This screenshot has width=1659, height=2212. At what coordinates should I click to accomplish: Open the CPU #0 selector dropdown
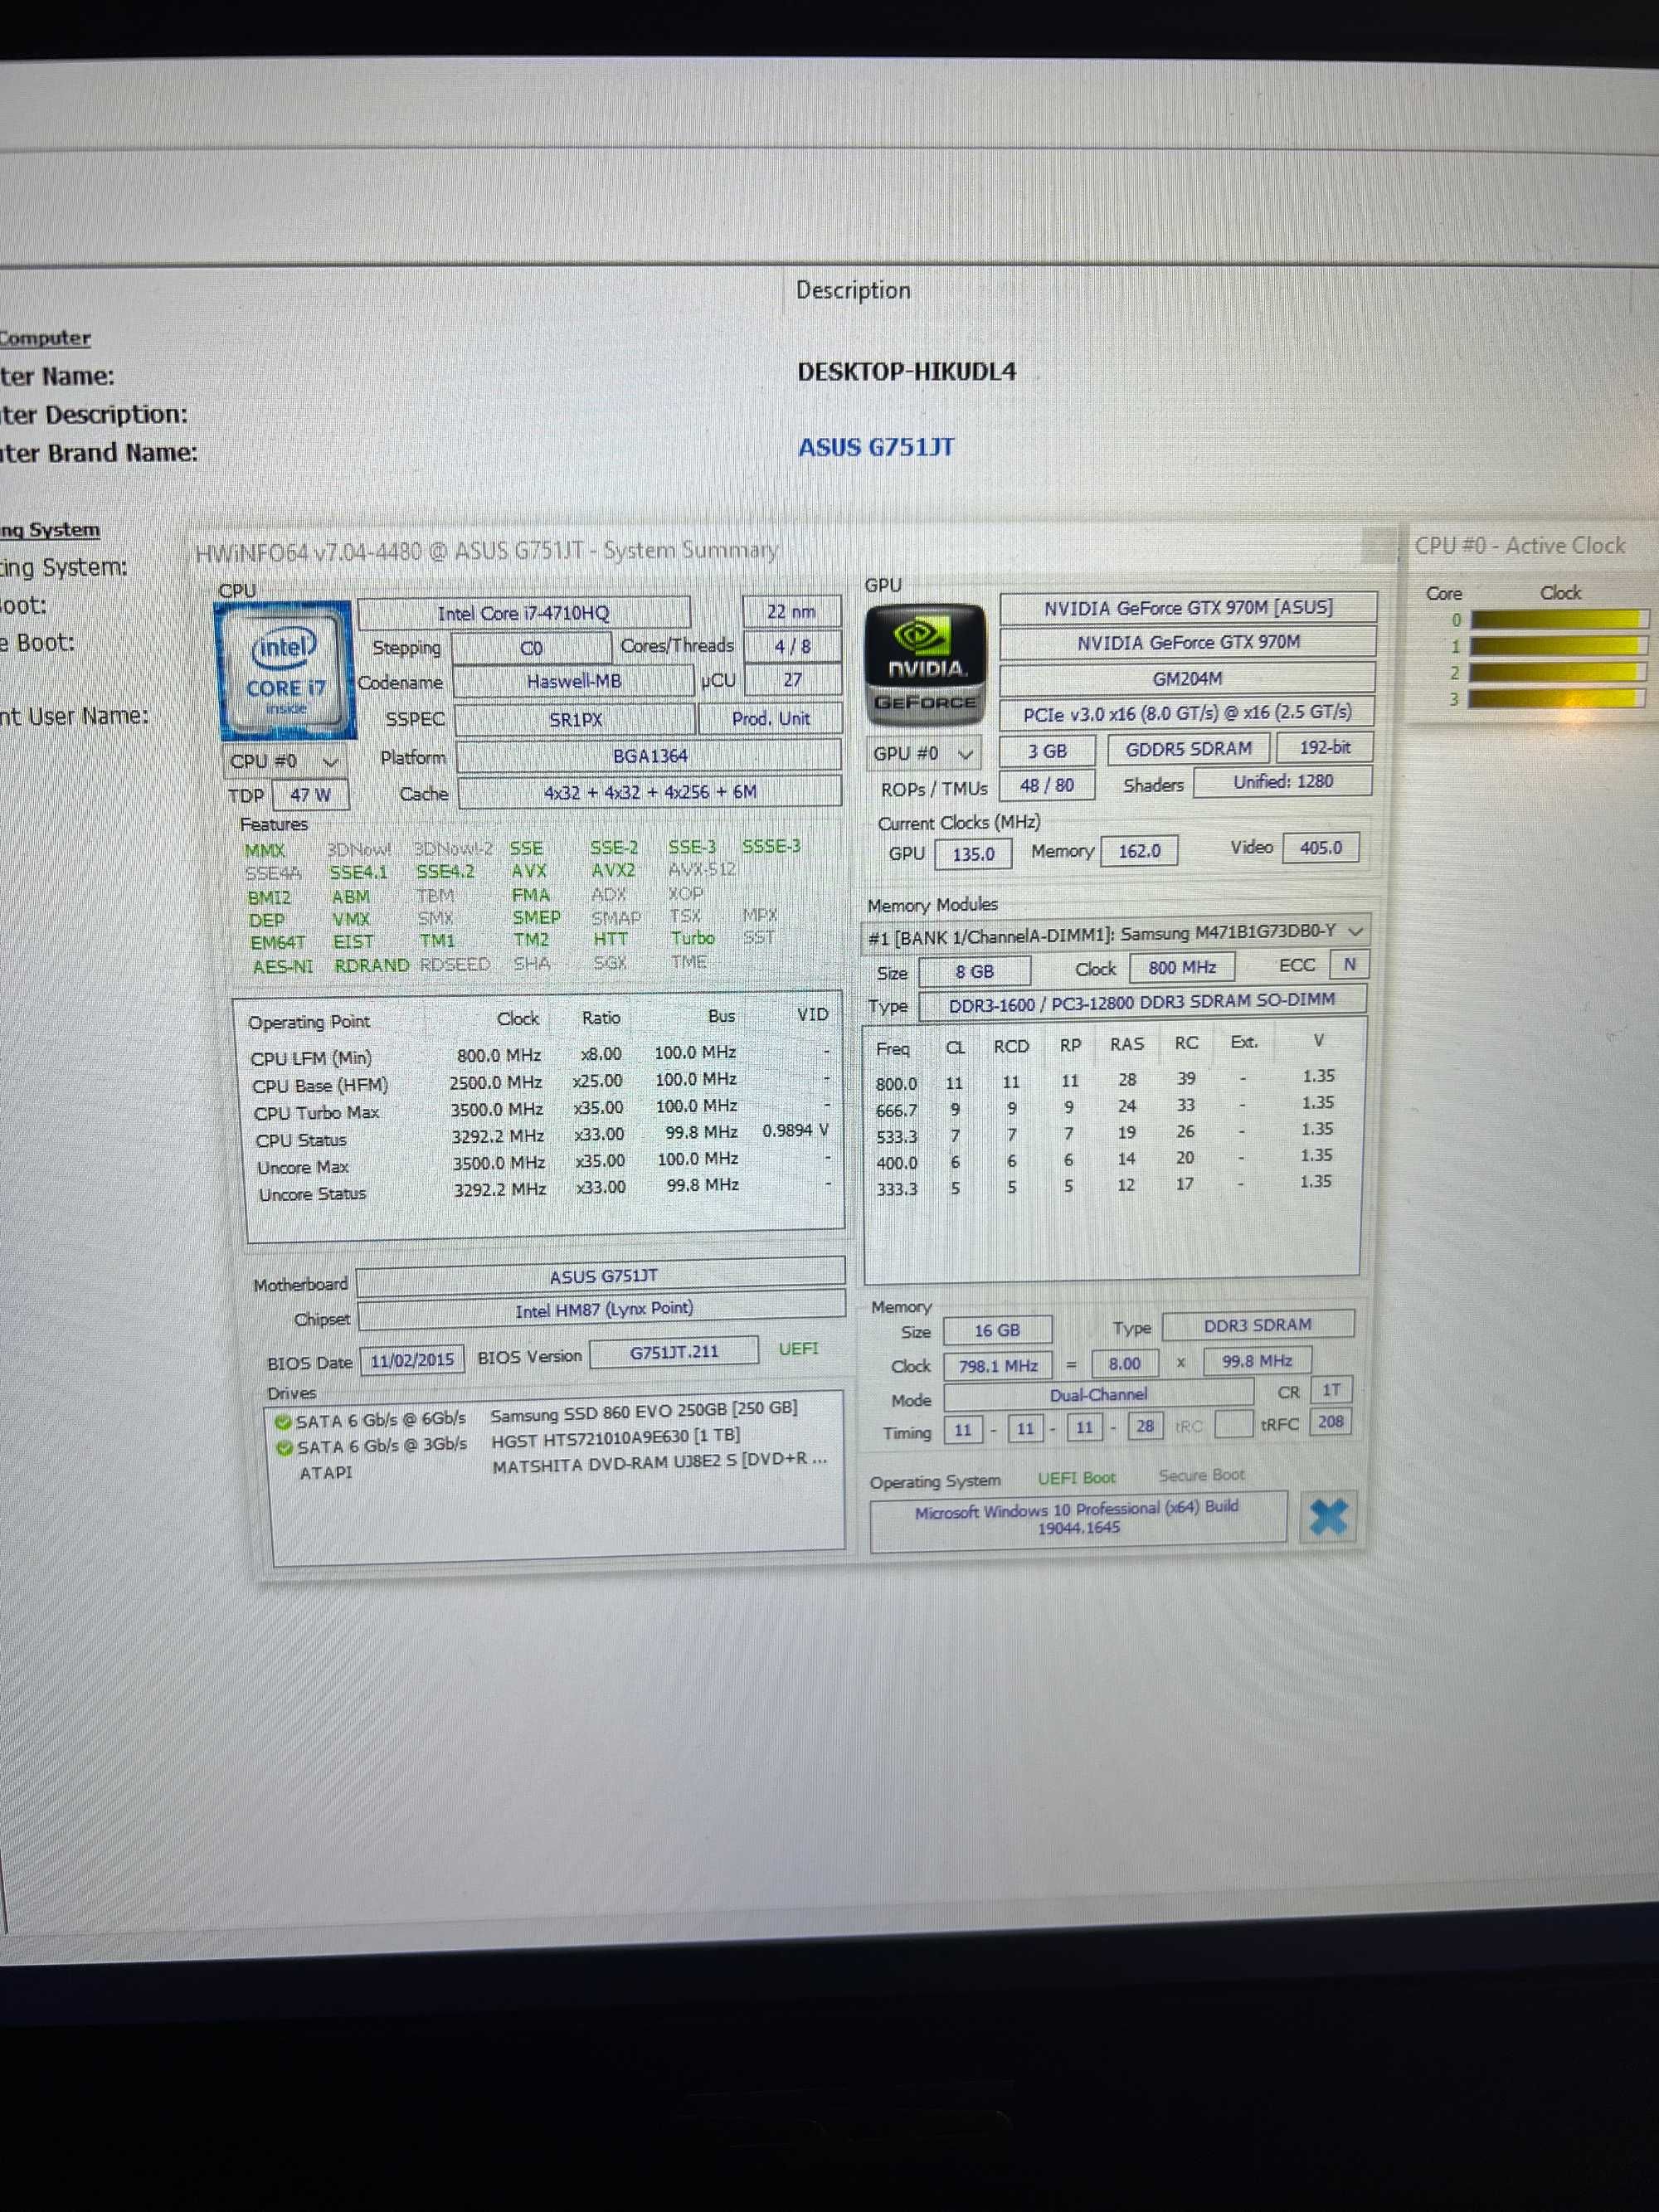click(284, 761)
